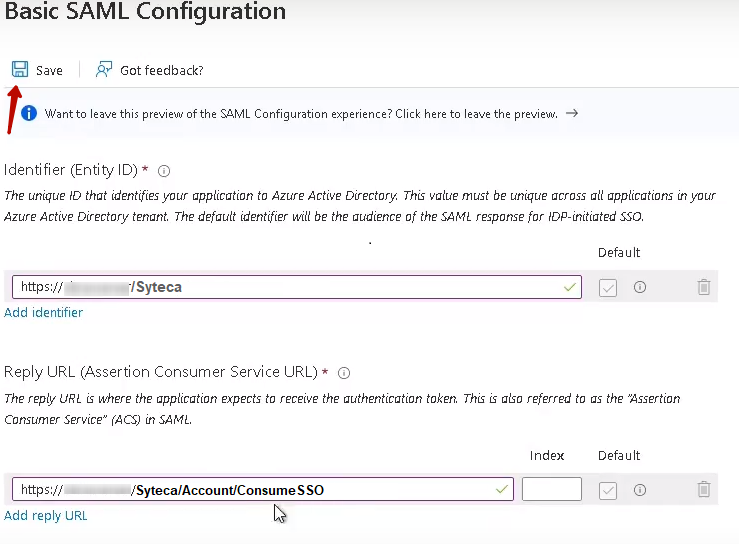The height and width of the screenshot is (544, 739).
Task: Toggle Default checkbox for the reply URL row
Action: (x=608, y=490)
